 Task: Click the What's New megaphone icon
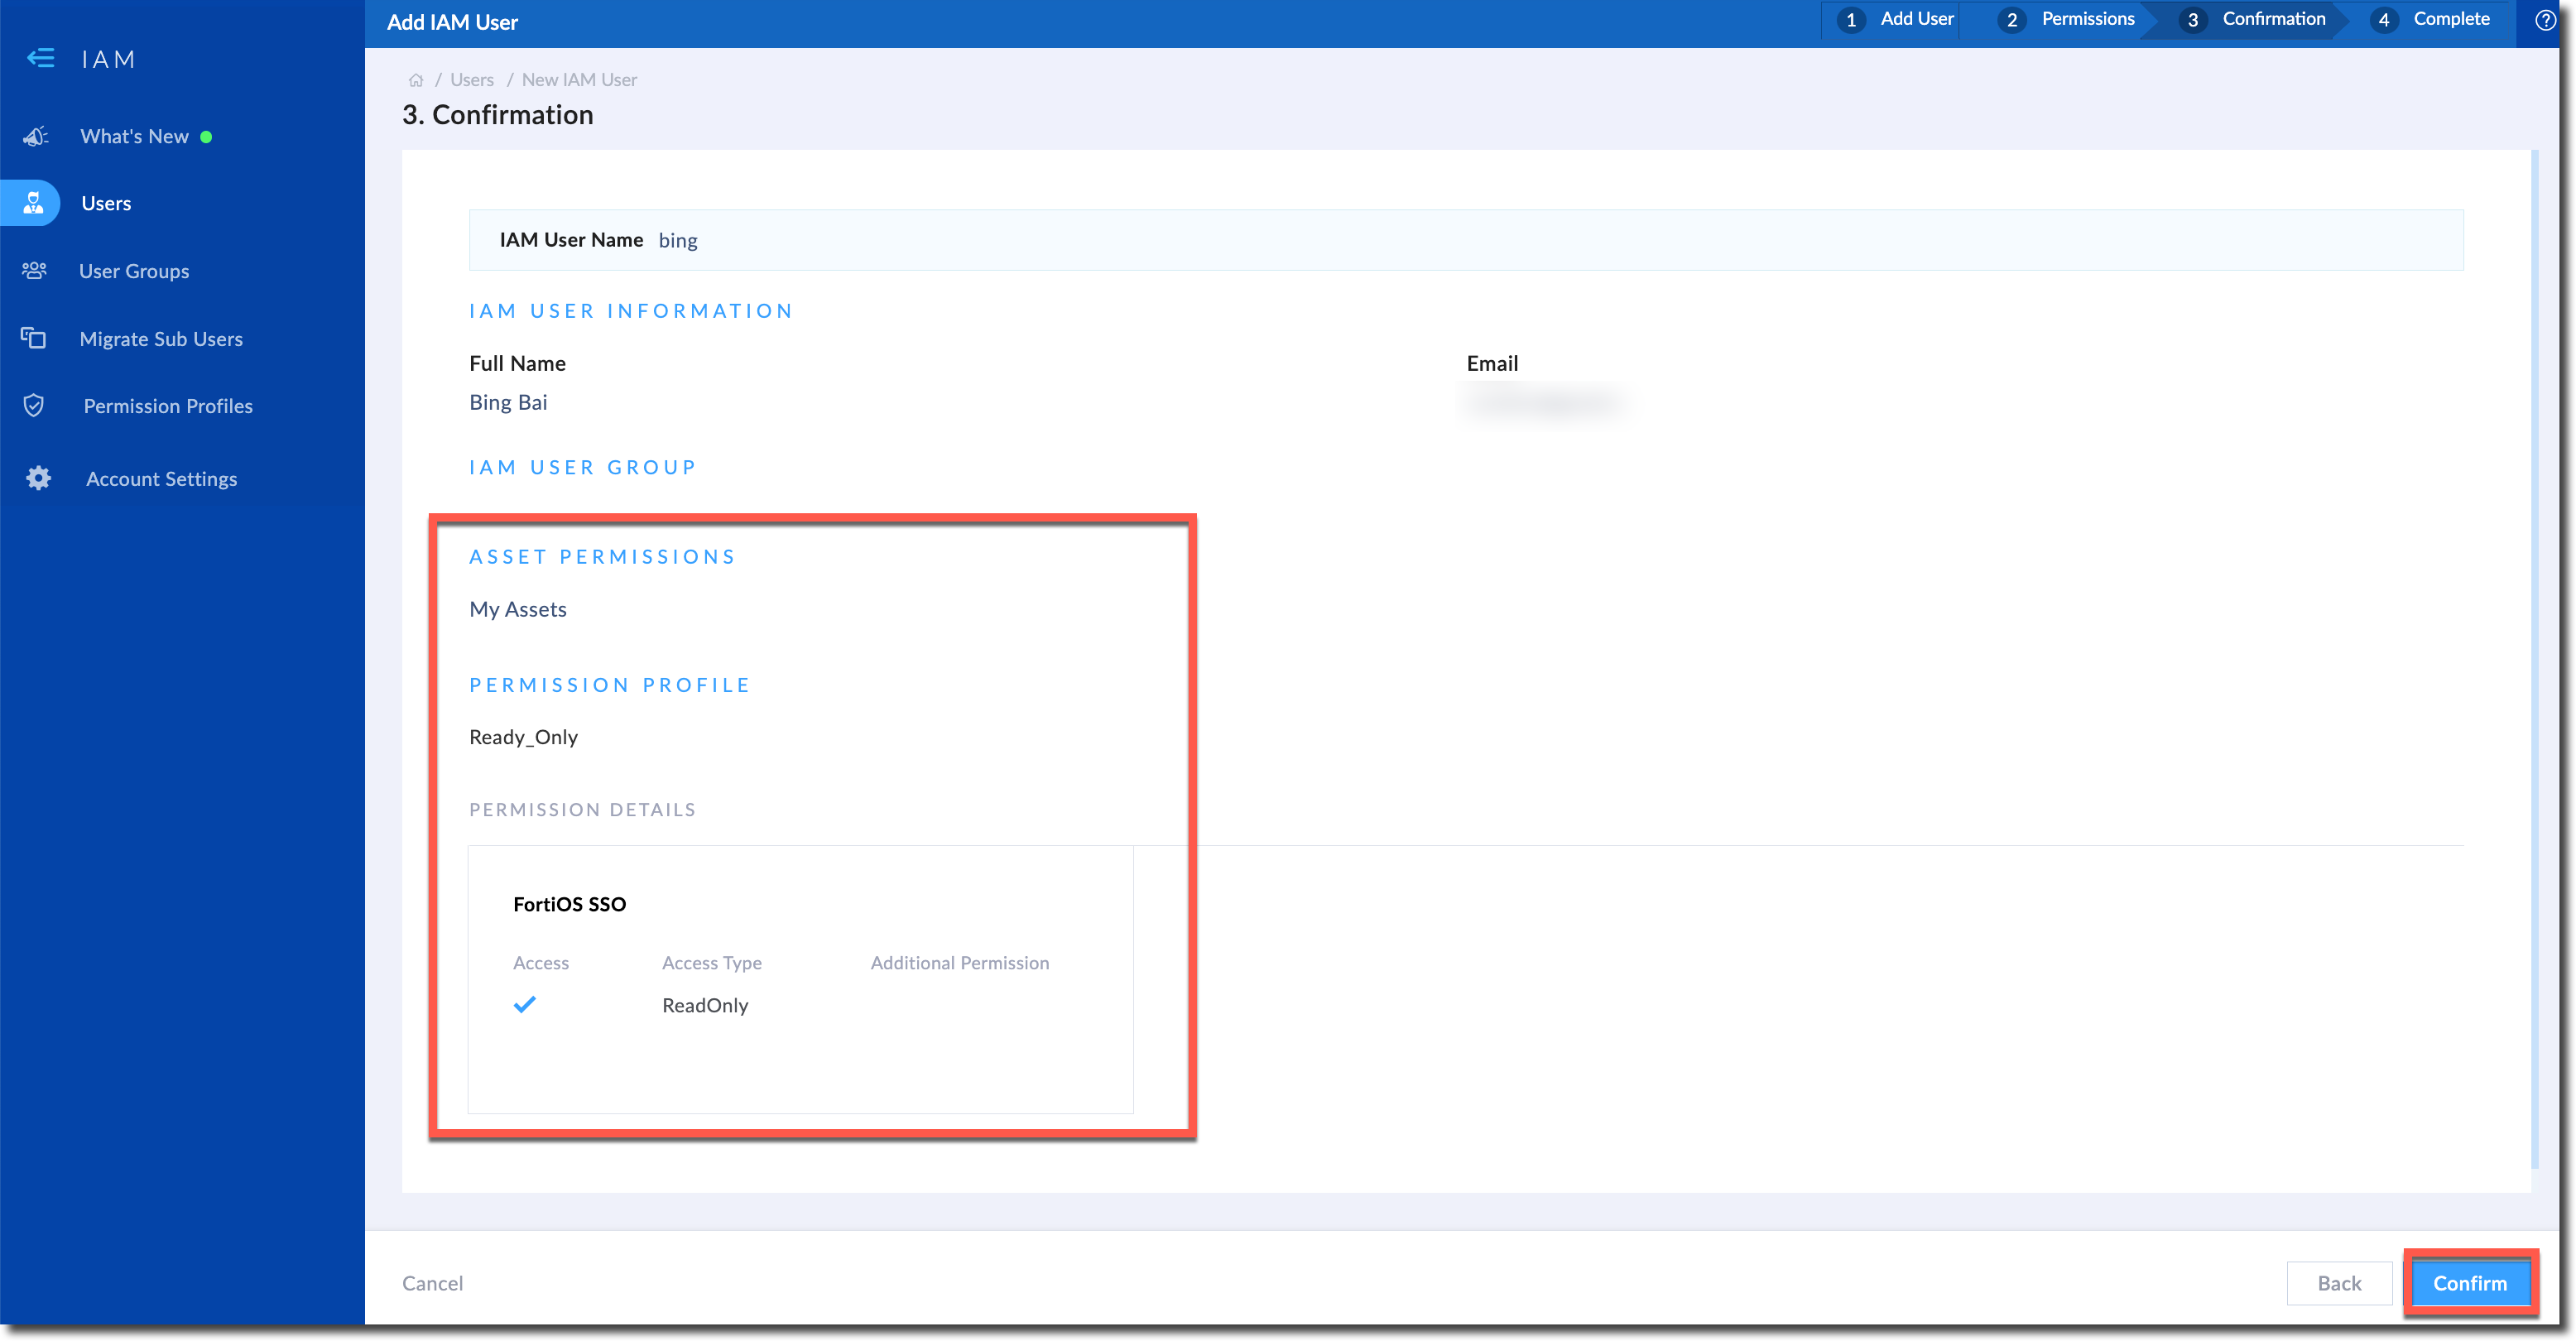click(36, 136)
